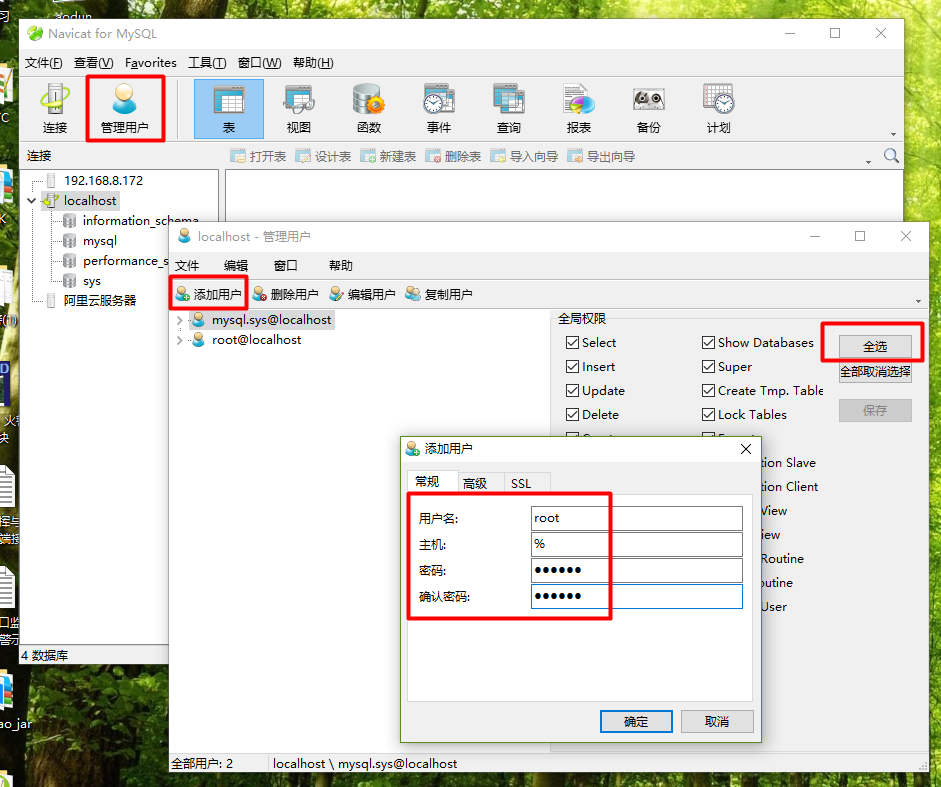Click 添加用户 add user toolbar button
This screenshot has height=787, width=941.
[x=208, y=294]
